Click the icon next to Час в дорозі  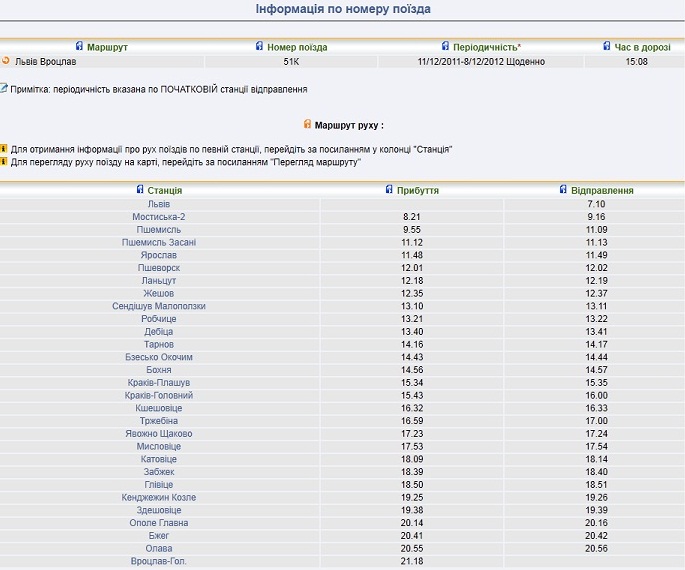coord(607,47)
